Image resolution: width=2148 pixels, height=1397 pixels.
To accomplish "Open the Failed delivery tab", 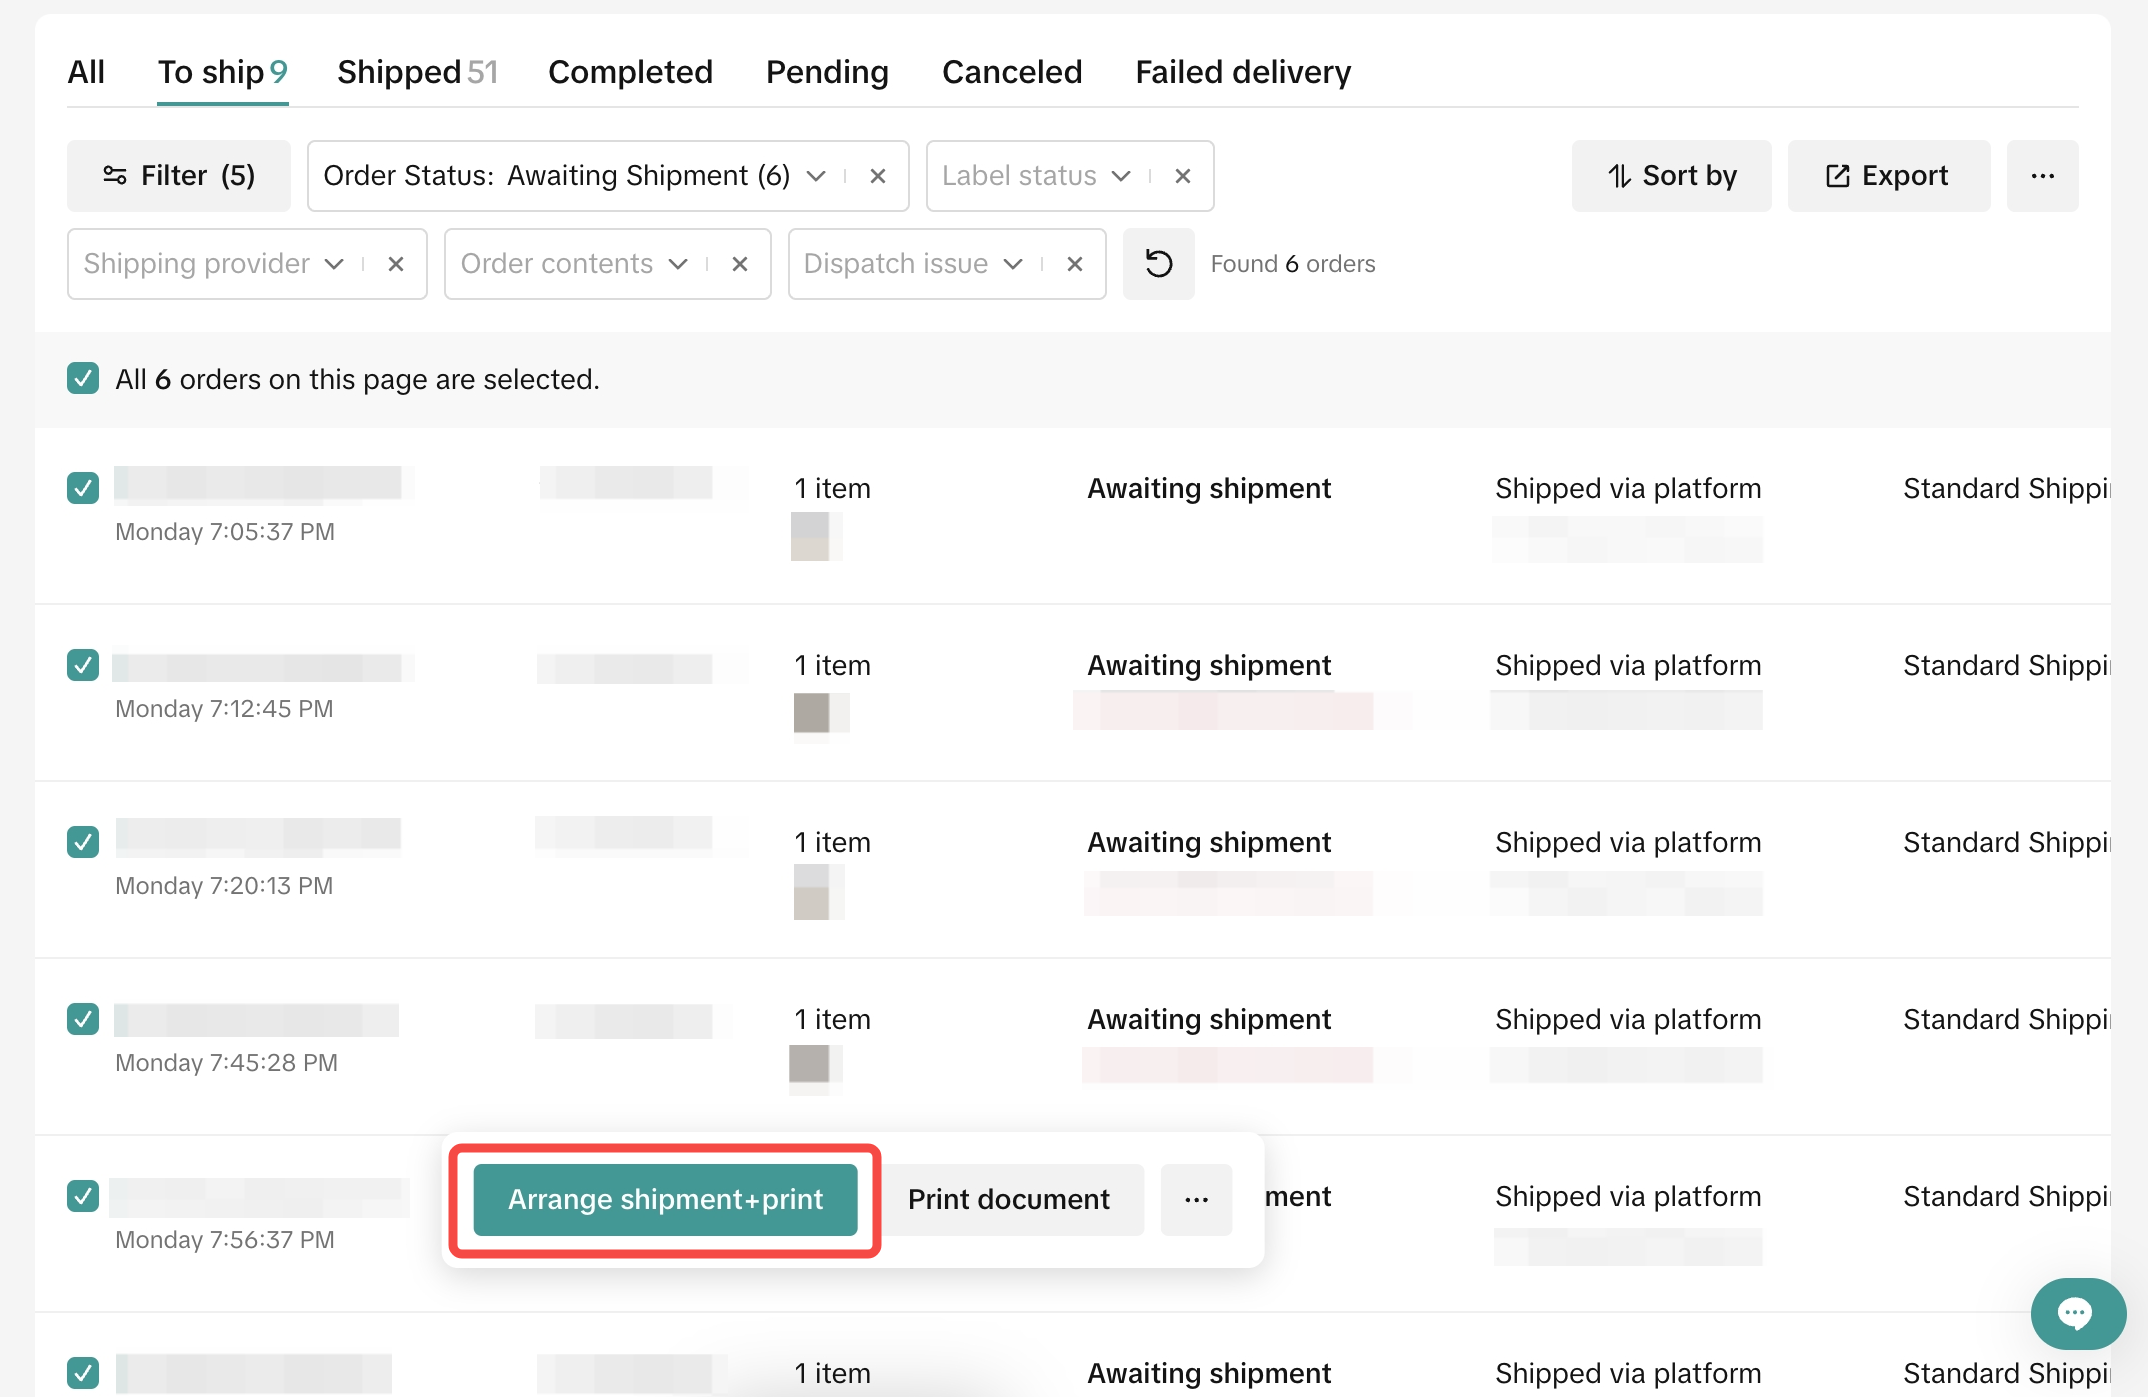I will tap(1242, 72).
